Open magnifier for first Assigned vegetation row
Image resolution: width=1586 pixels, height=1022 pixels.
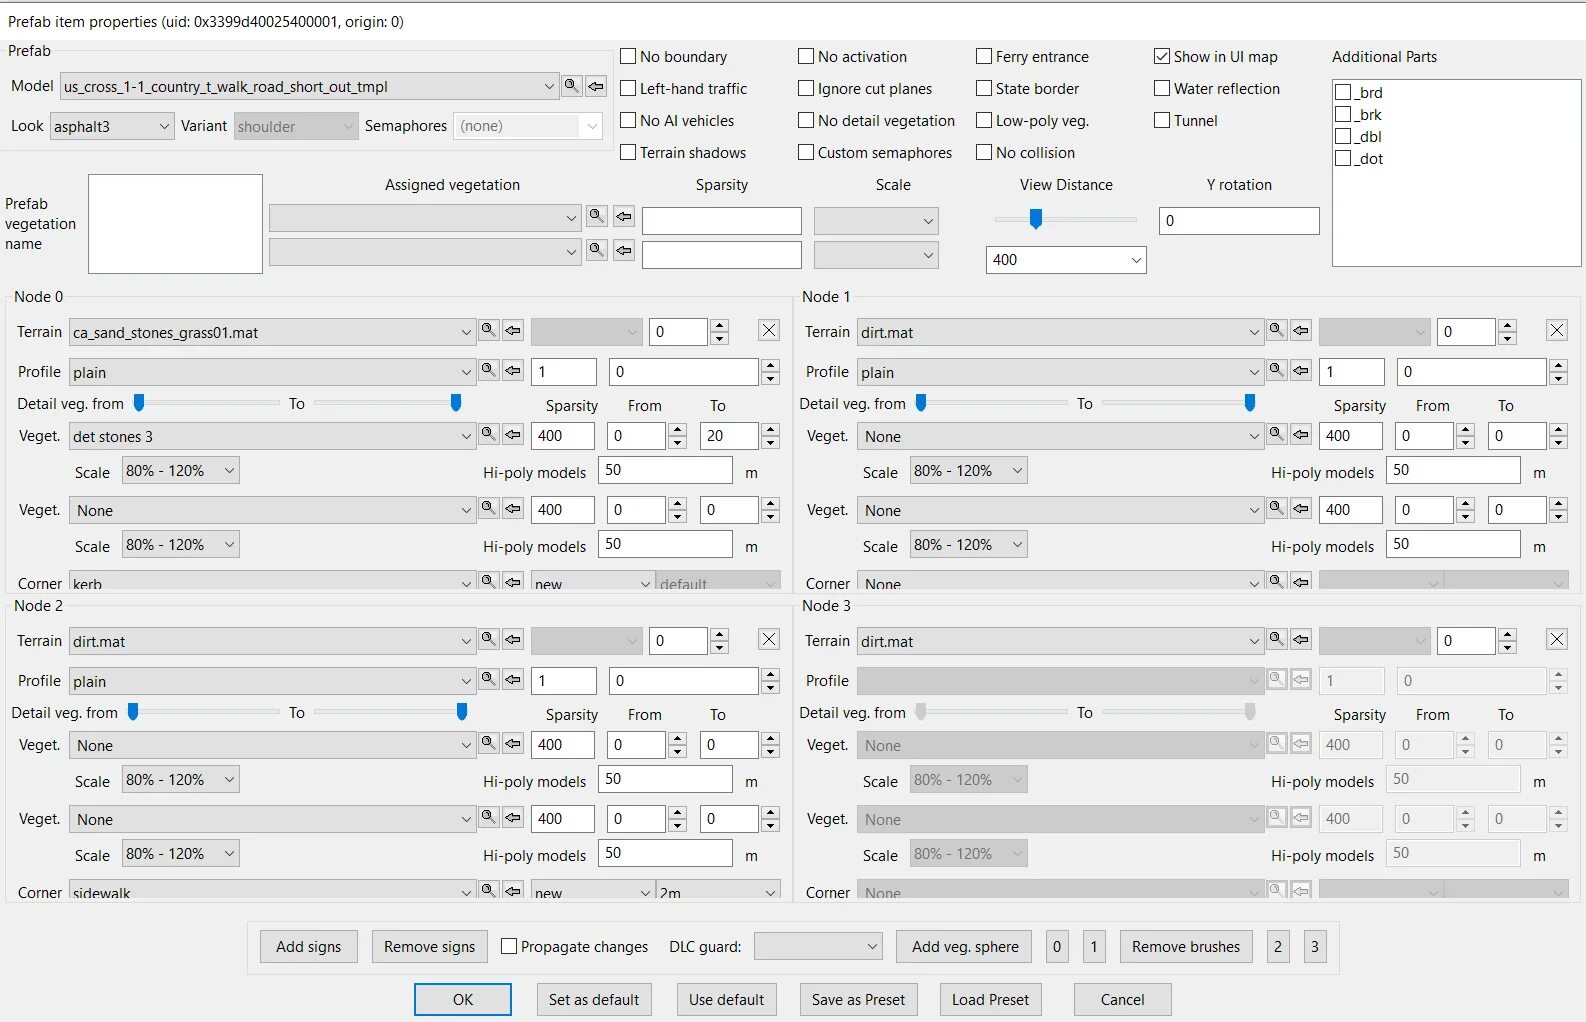597,216
